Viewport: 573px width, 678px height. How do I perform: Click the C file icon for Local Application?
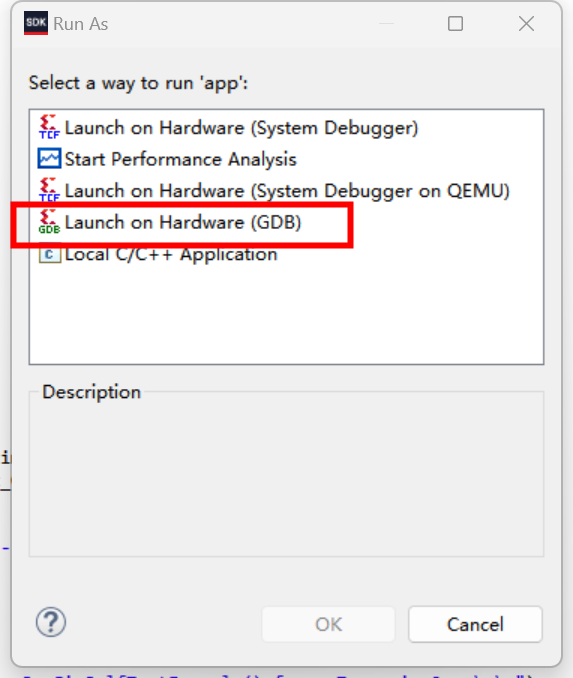click(x=49, y=254)
